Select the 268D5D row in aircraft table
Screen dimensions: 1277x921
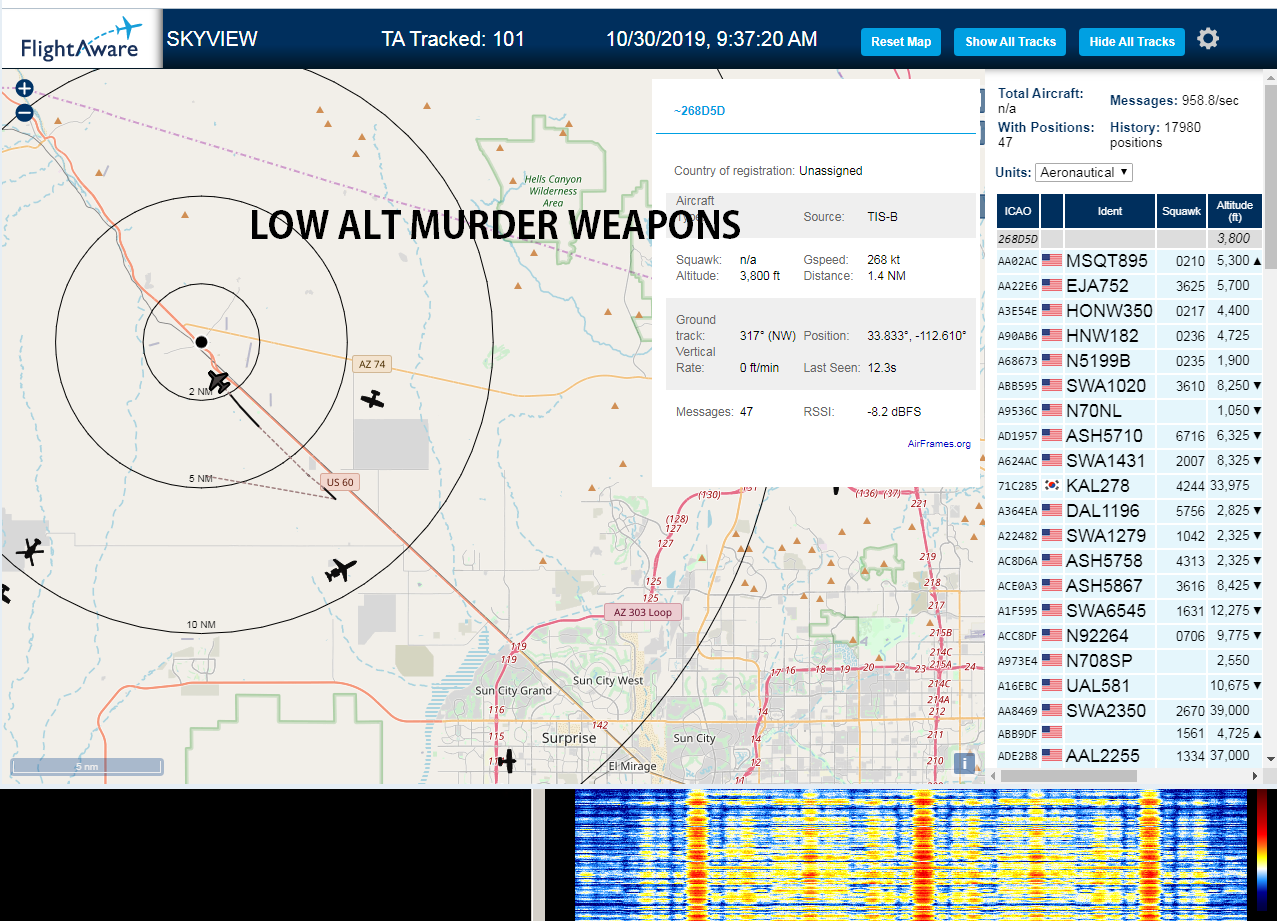[1129, 239]
